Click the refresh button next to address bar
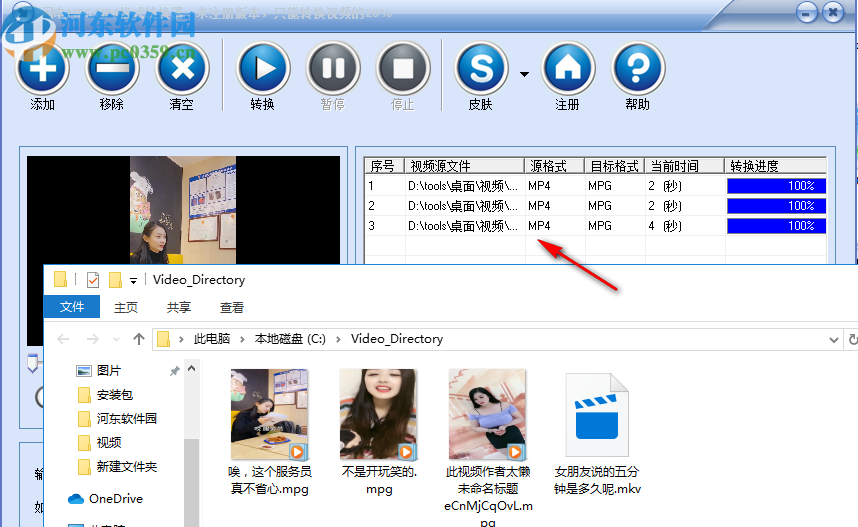Screen dimensions: 858x527 click(x=852, y=340)
